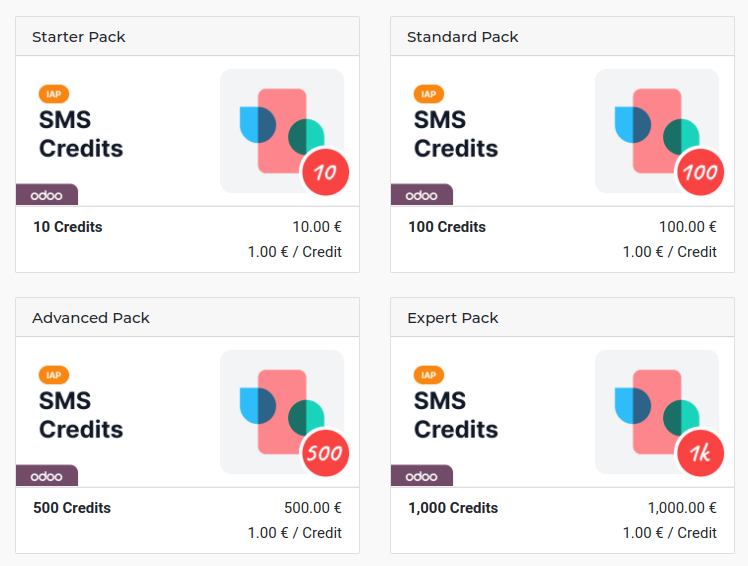Screen dimensions: 748x566
Task: Click the IAP badge in Advanced Pack
Action: pos(54,375)
